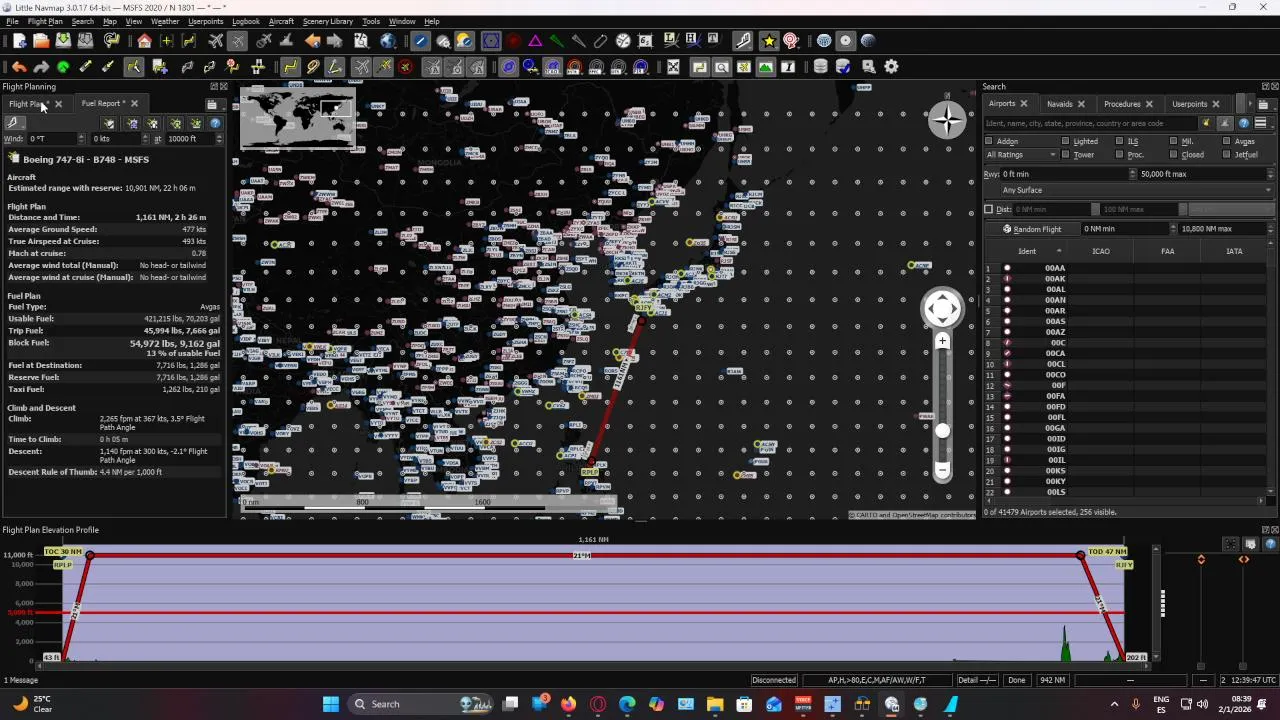Viewport: 1280px width, 720px height.
Task: Click the Ident column sort header
Action: click(x=1027, y=251)
